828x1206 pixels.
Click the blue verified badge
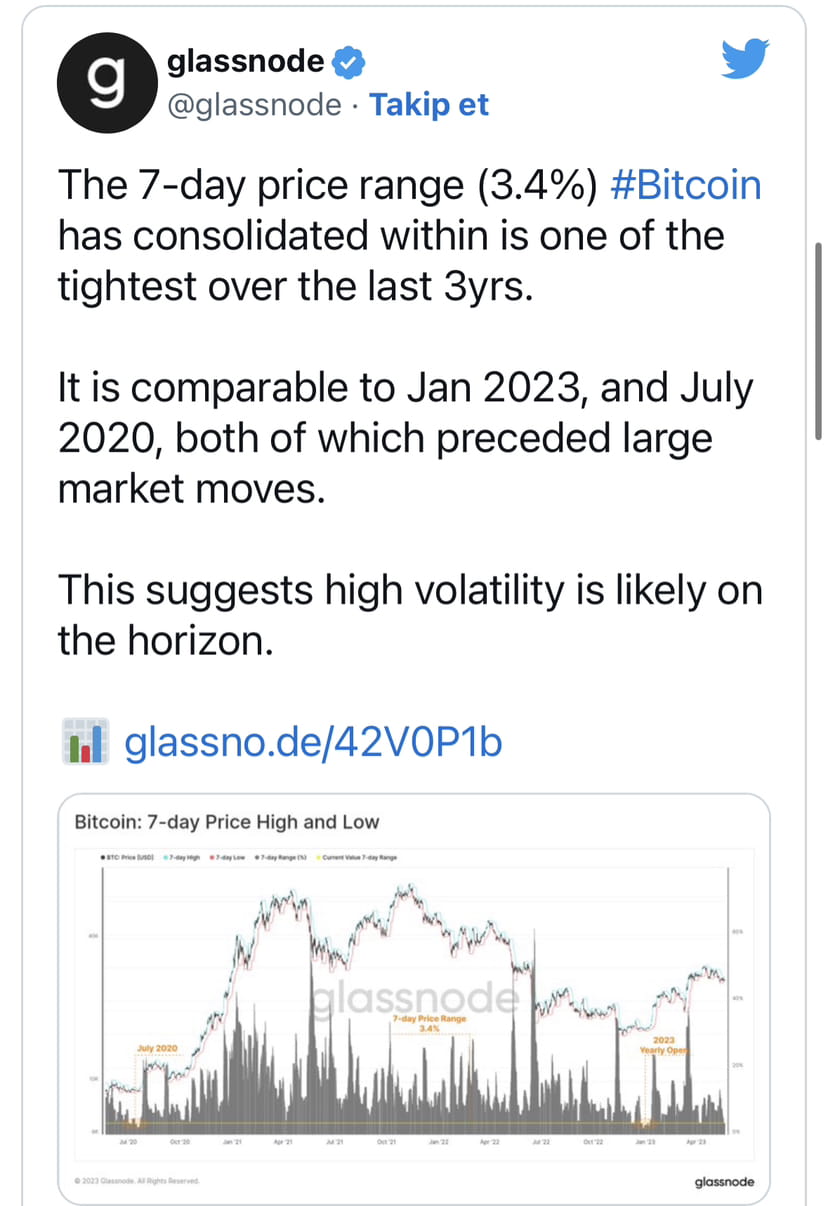pos(347,63)
